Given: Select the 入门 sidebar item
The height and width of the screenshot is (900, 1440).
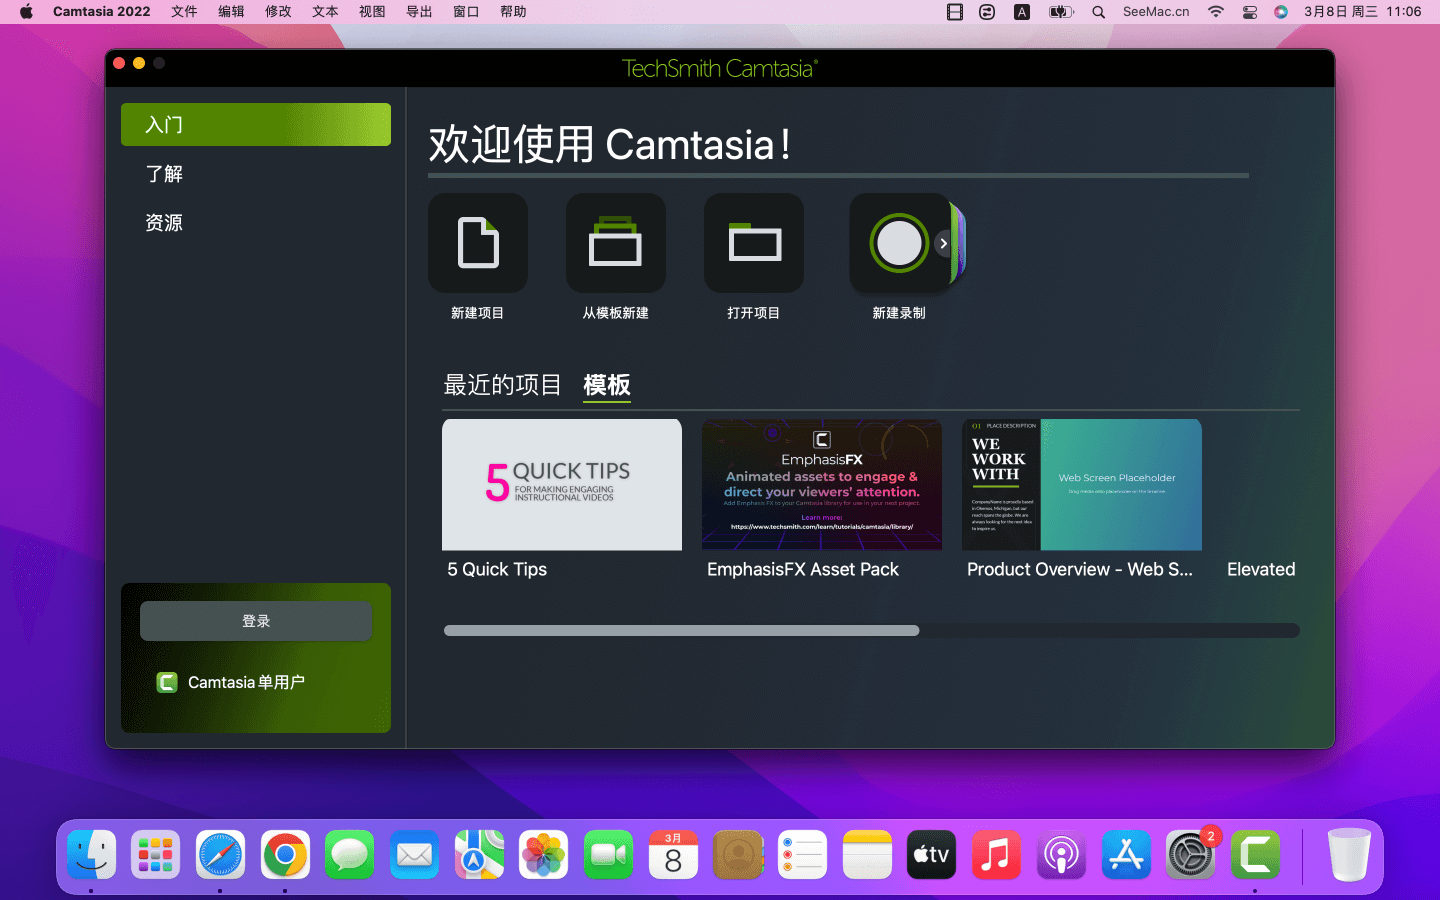Looking at the screenshot, I should (x=256, y=125).
